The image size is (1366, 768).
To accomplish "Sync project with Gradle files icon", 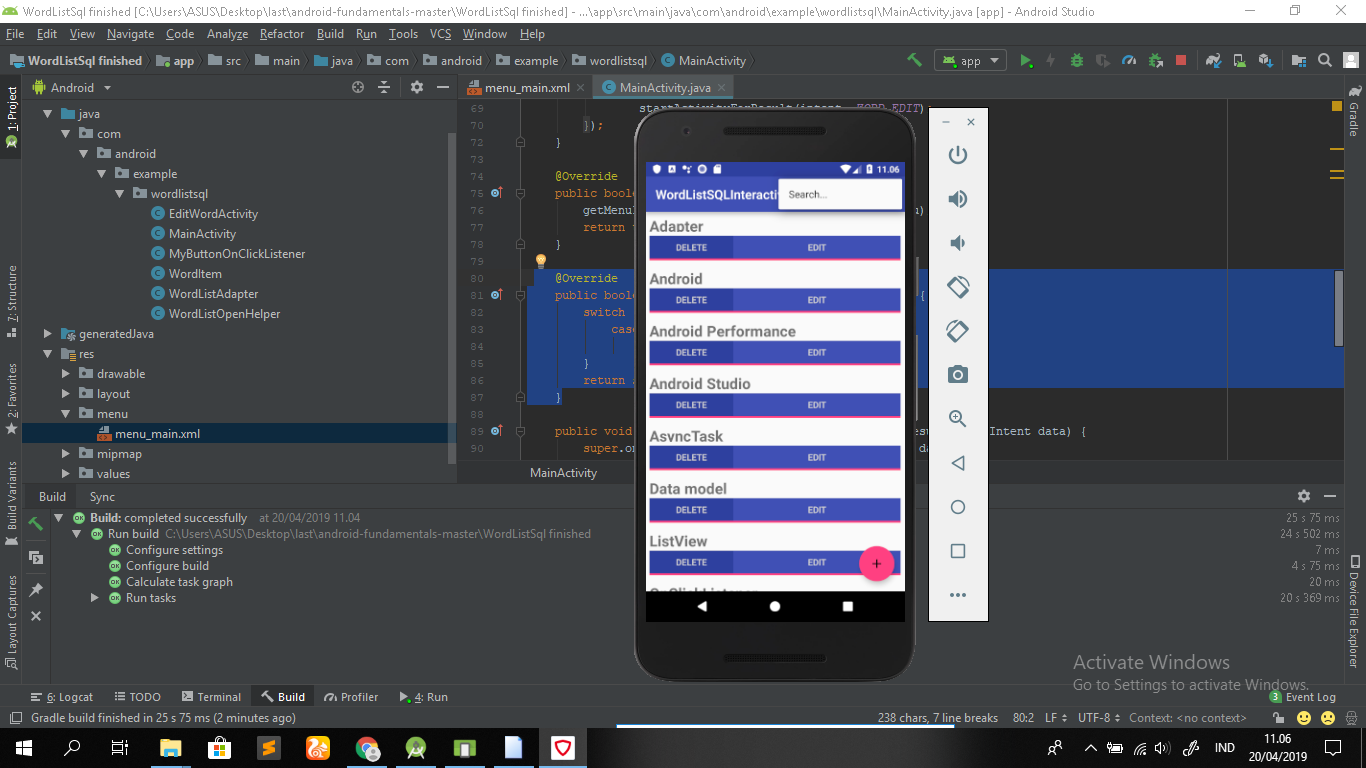I will (1213, 60).
